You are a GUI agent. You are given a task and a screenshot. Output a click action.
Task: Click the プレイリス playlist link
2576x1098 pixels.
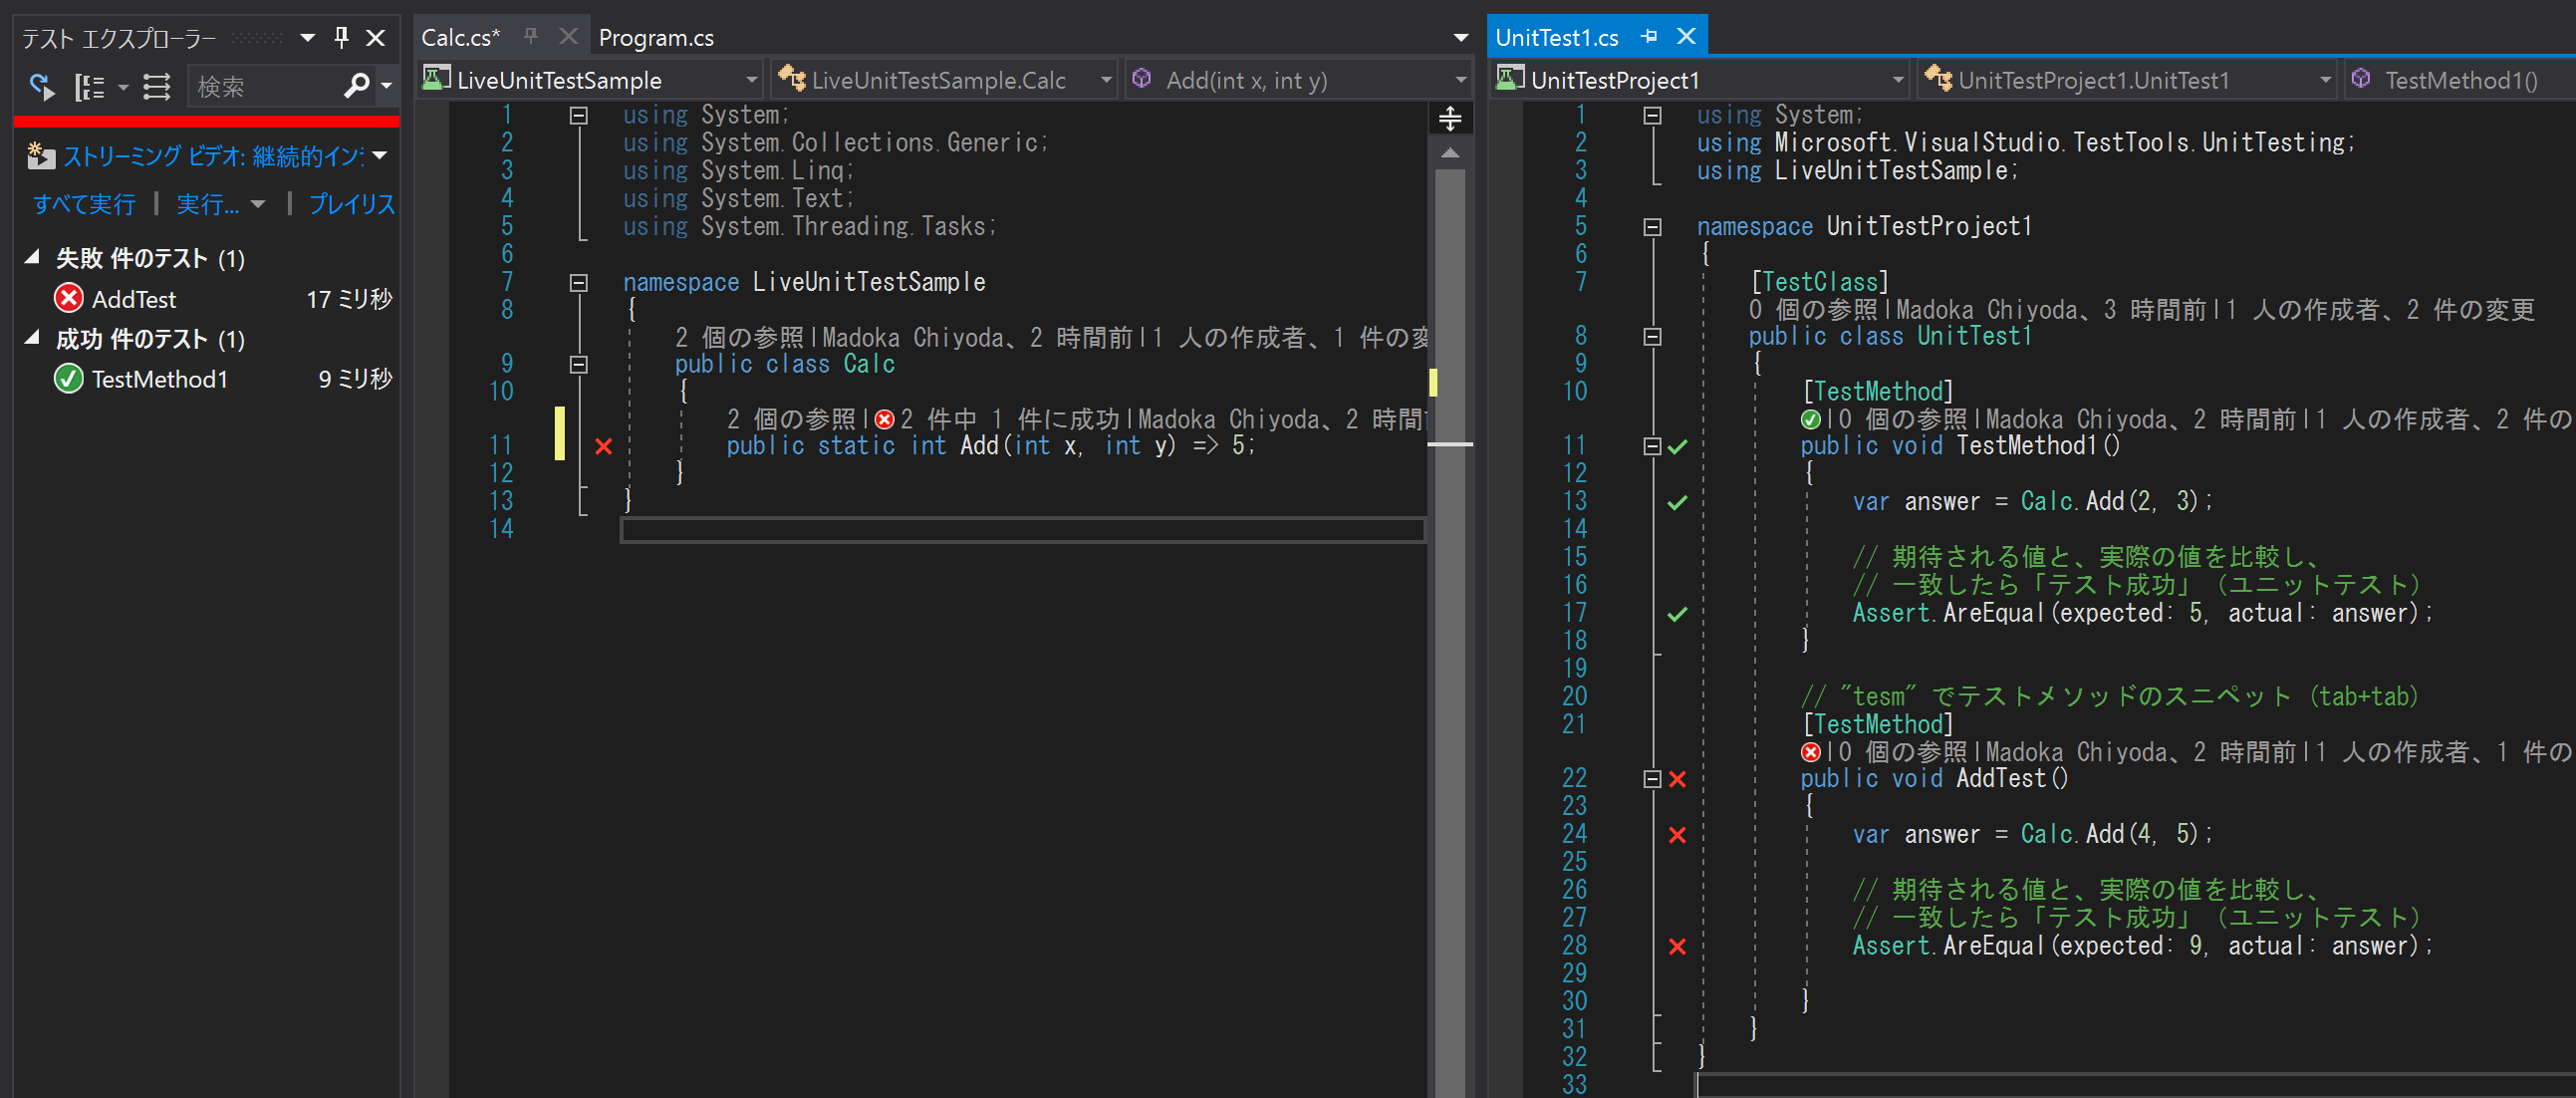(352, 204)
